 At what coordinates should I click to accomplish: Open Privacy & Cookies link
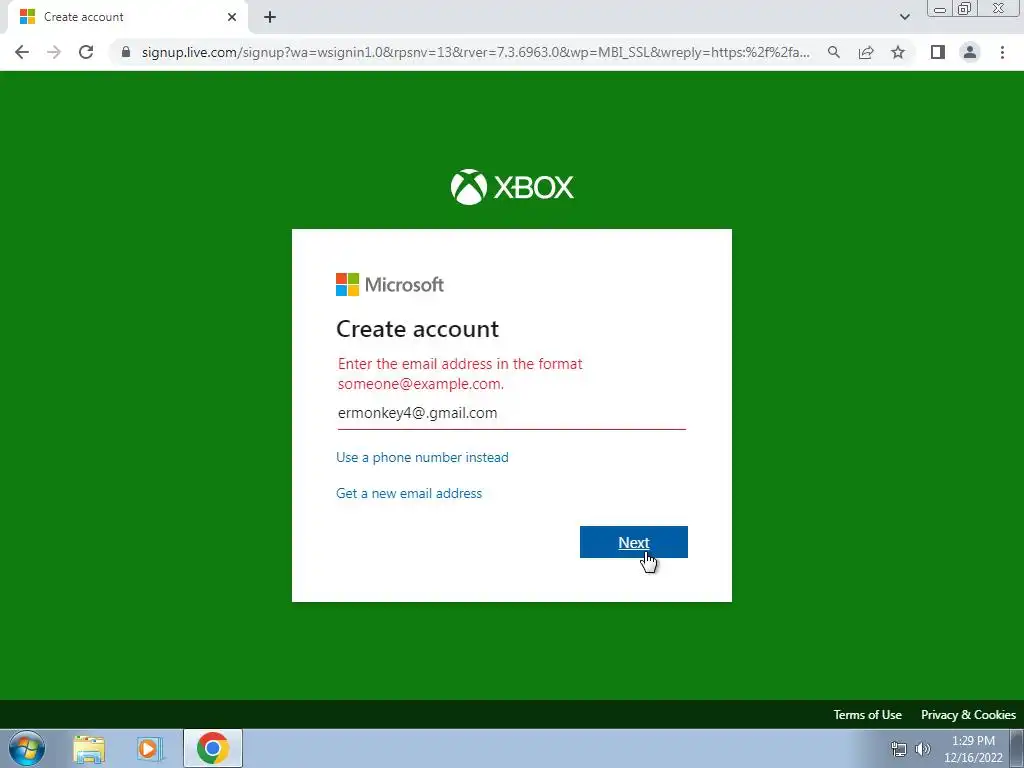[x=968, y=714]
